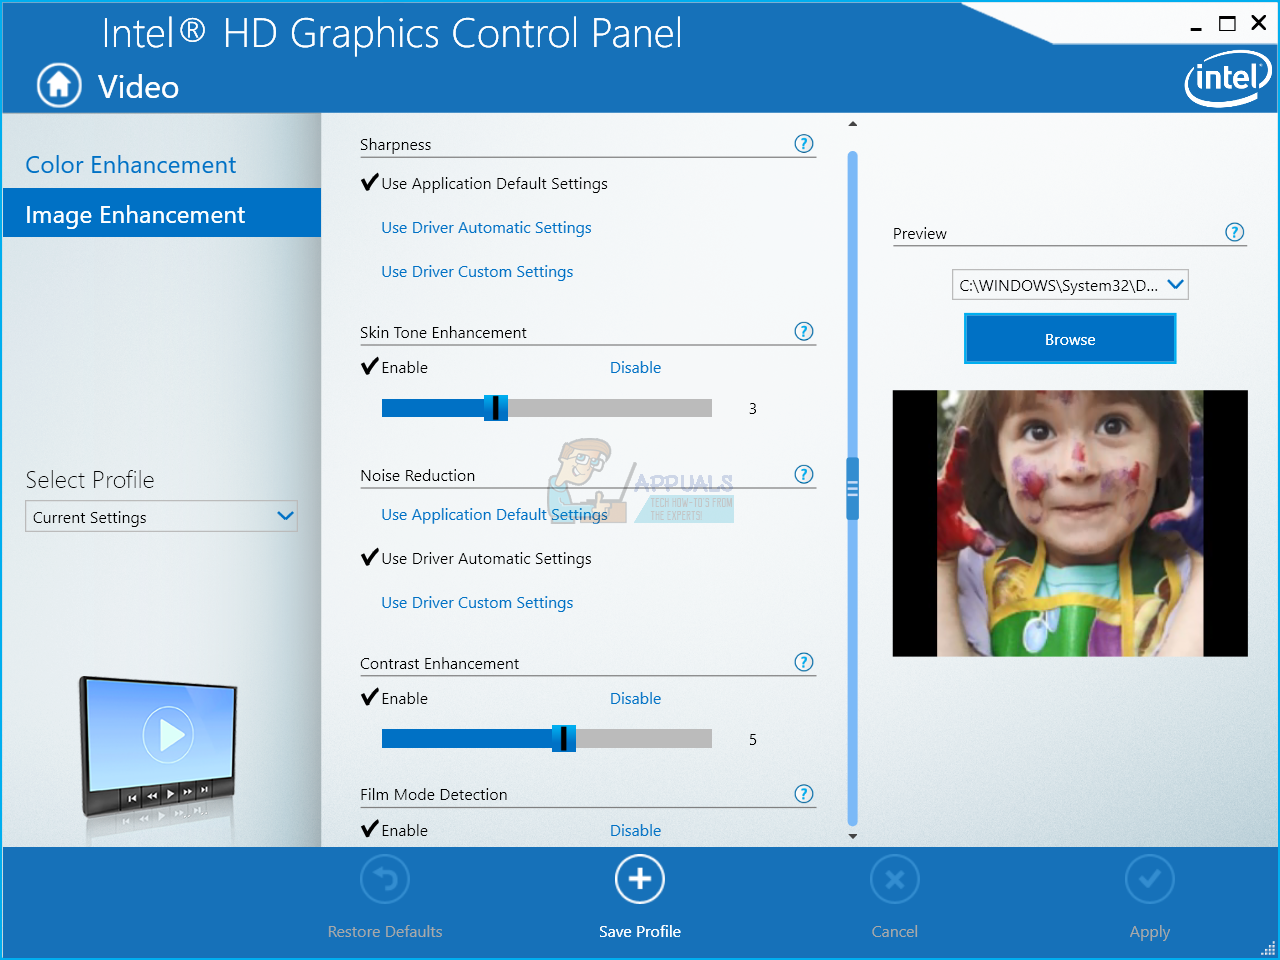Image resolution: width=1280 pixels, height=960 pixels.
Task: Go to the Home screen icon
Action: [59, 85]
